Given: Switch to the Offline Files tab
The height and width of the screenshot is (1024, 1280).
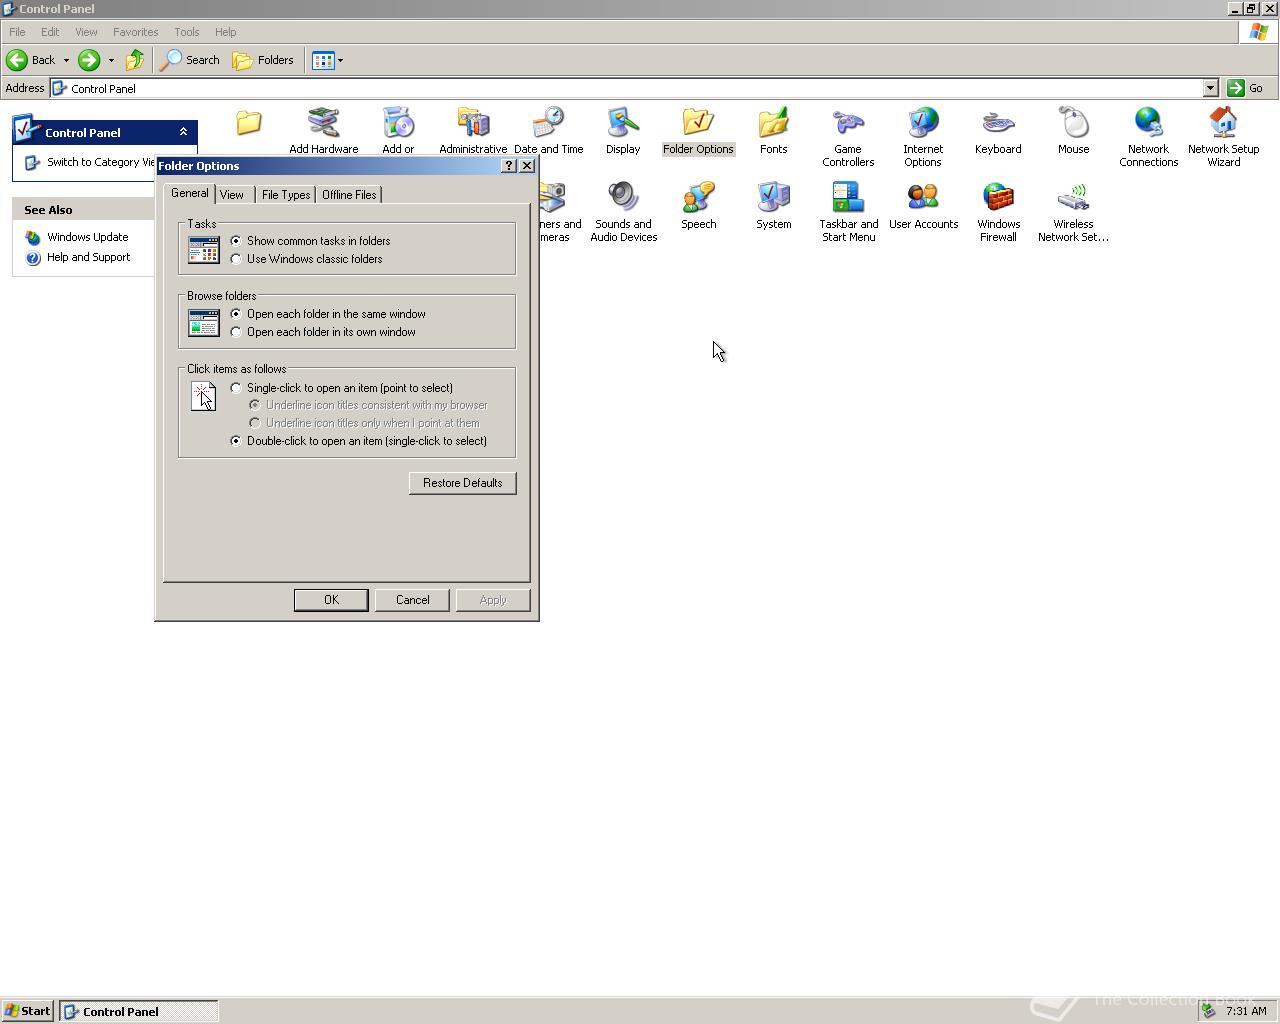Looking at the screenshot, I should click(x=349, y=195).
